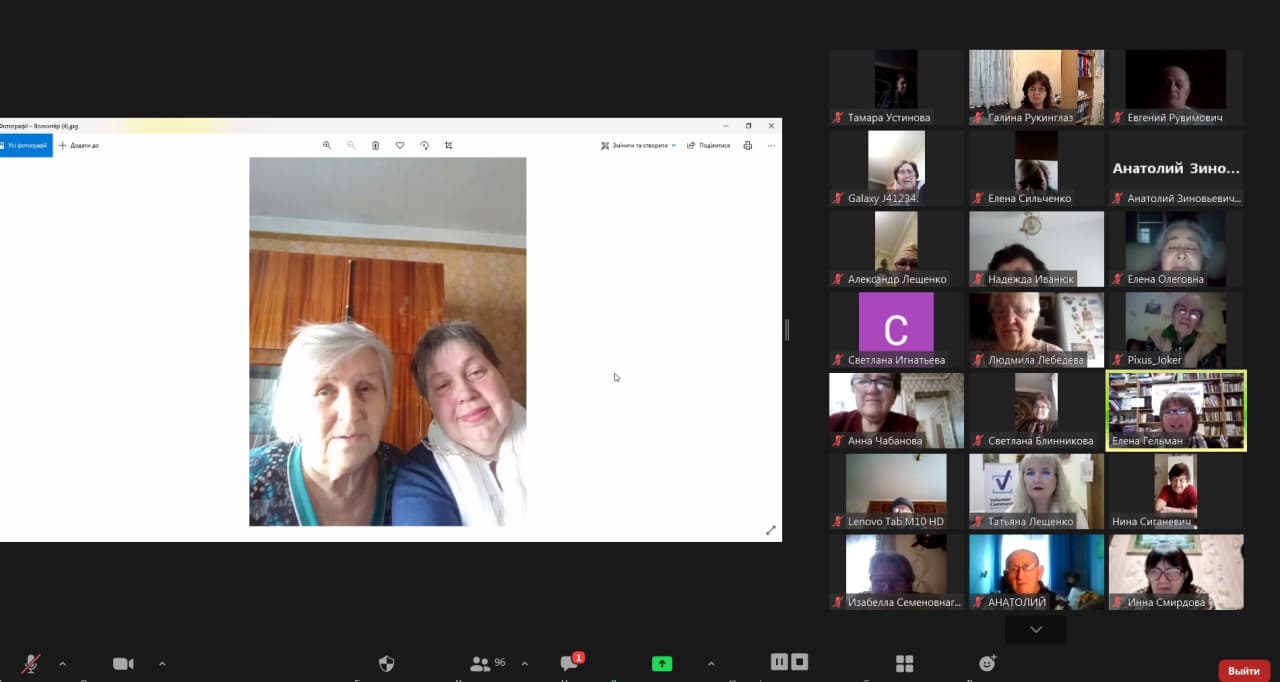Open the Chat with unread message
Viewport: 1280px width, 682px height.
[570, 663]
